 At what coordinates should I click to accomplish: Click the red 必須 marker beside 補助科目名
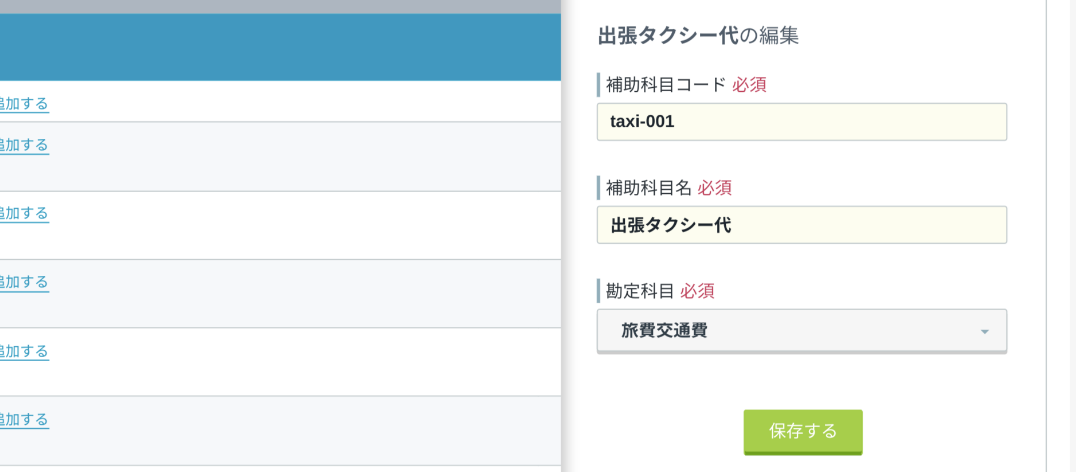click(715, 188)
